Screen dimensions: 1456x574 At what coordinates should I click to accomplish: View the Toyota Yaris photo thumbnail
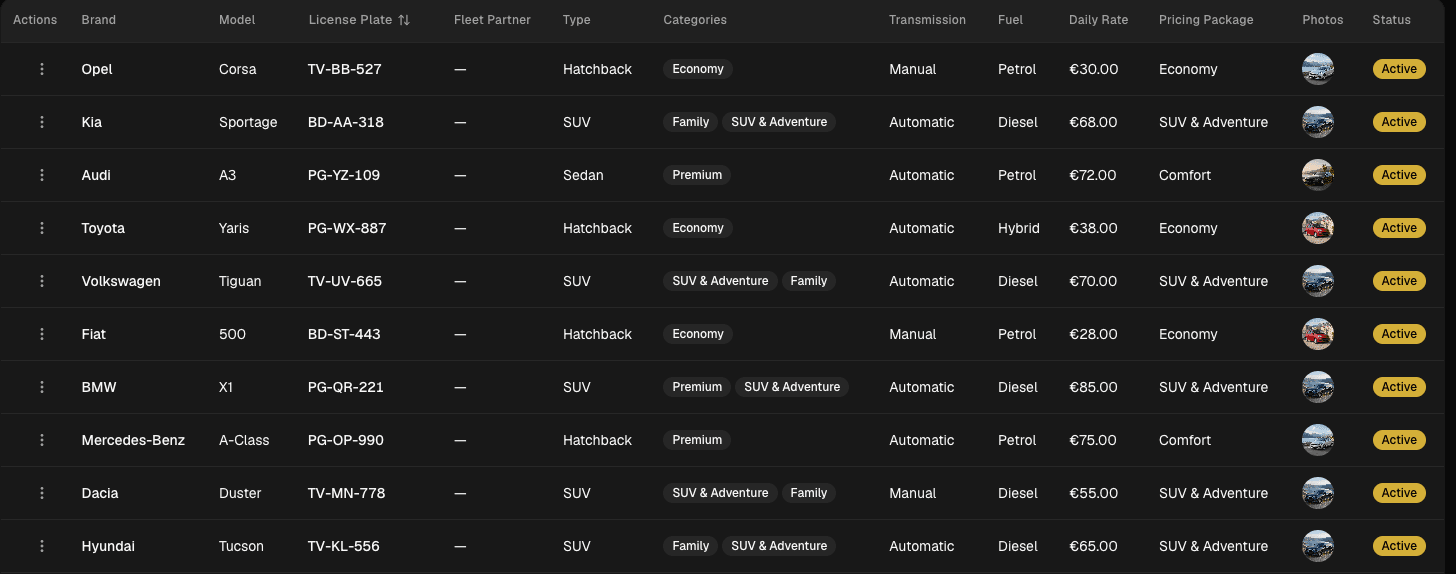pyautogui.click(x=1318, y=228)
